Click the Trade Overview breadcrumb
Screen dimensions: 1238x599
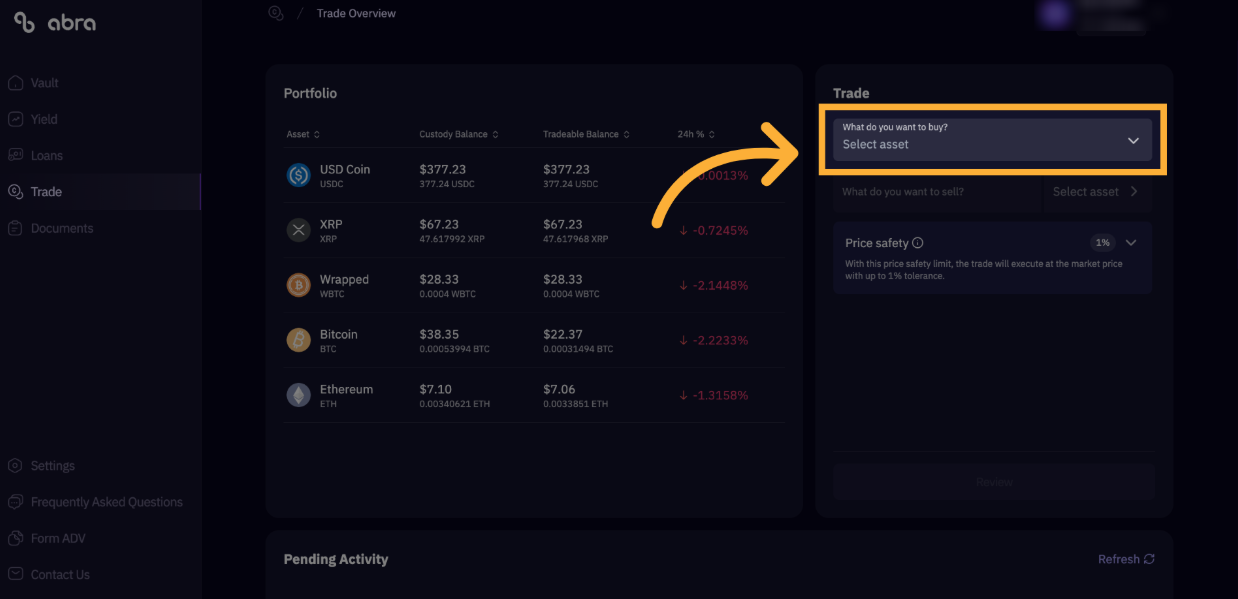click(356, 13)
